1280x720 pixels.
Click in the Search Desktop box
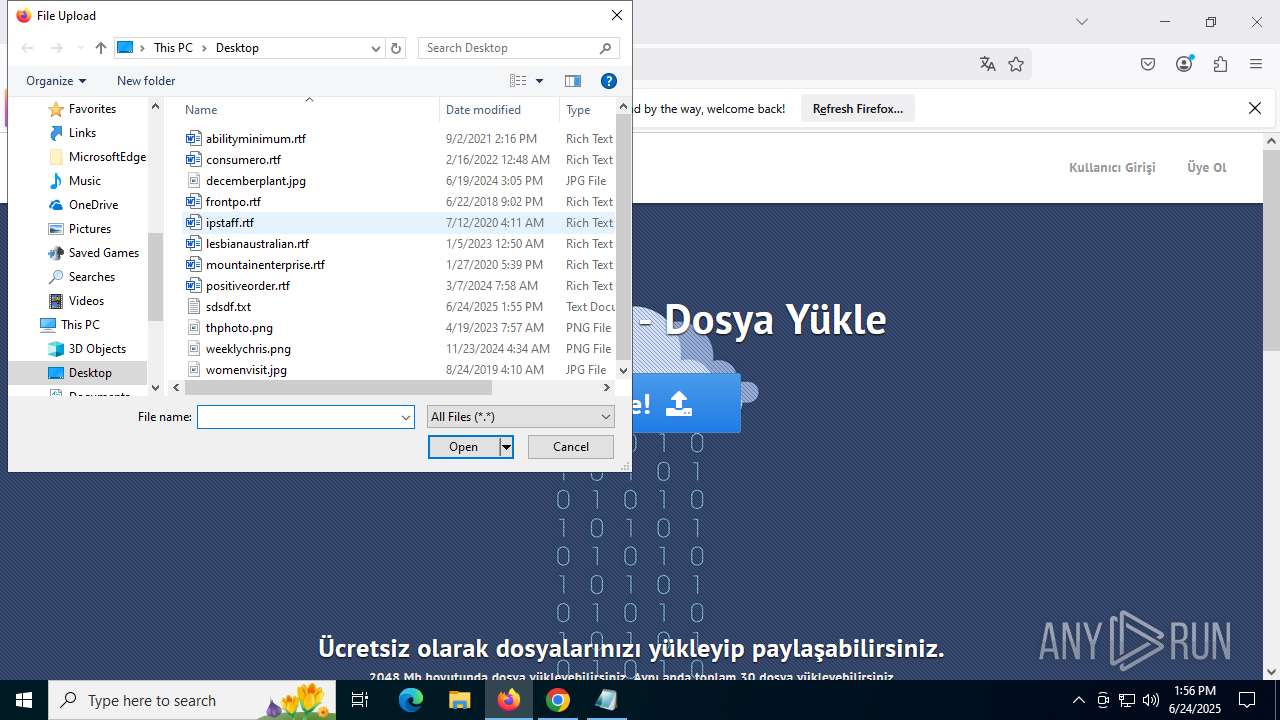click(x=509, y=48)
